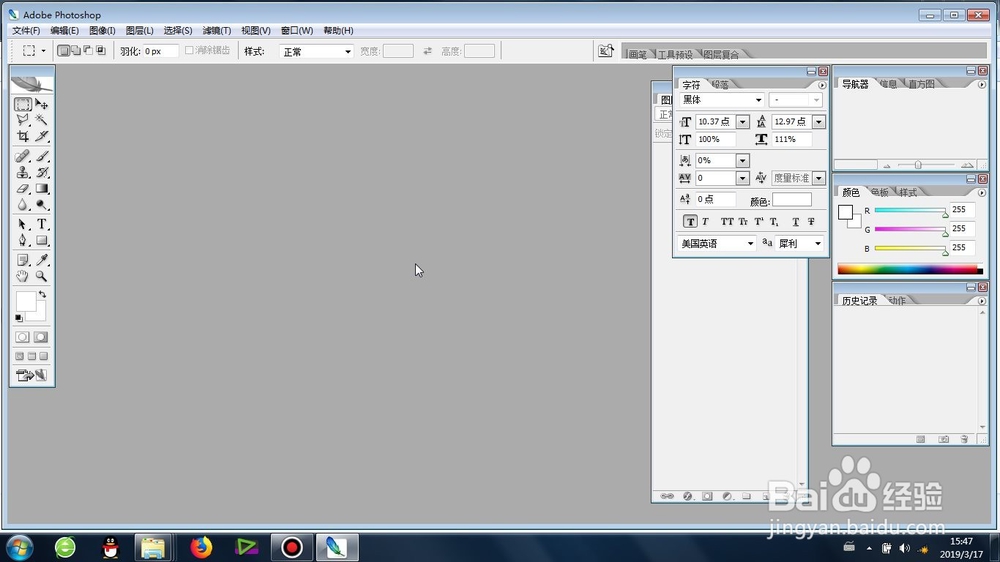The image size is (1000, 562).
Task: Open the font family dropdown showing 黑体
Action: point(758,100)
